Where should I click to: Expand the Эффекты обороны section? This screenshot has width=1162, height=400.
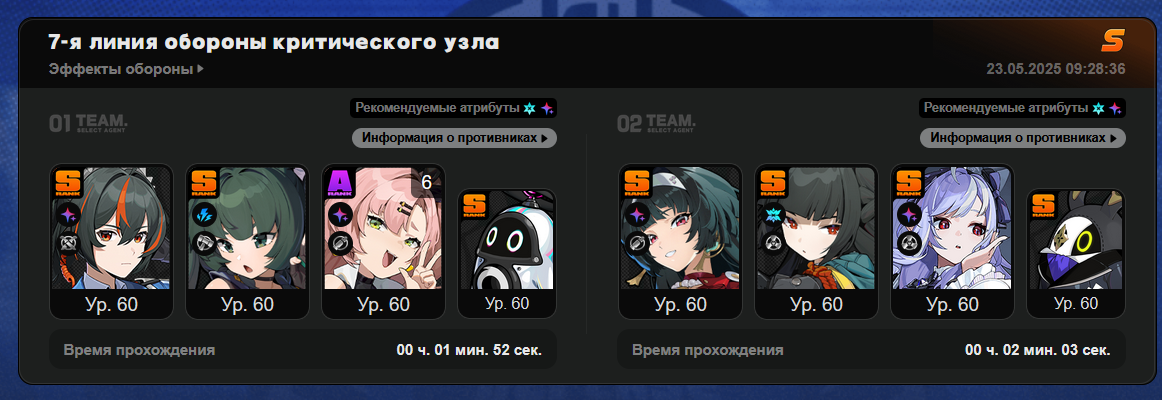[126, 69]
